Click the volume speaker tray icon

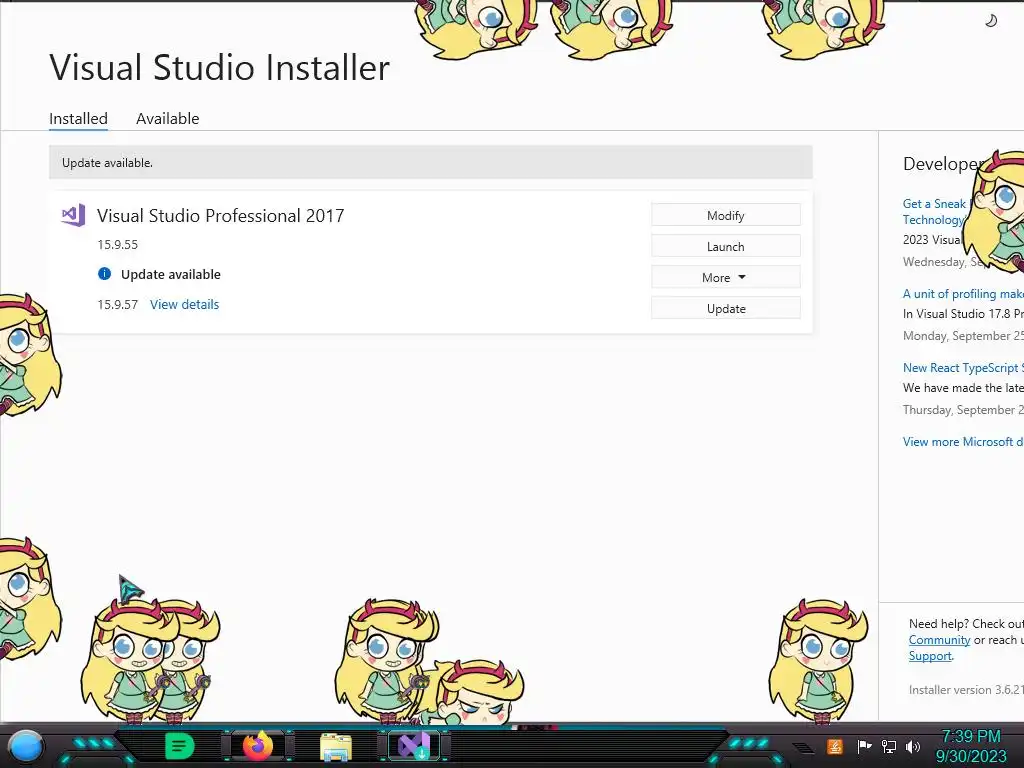(913, 746)
